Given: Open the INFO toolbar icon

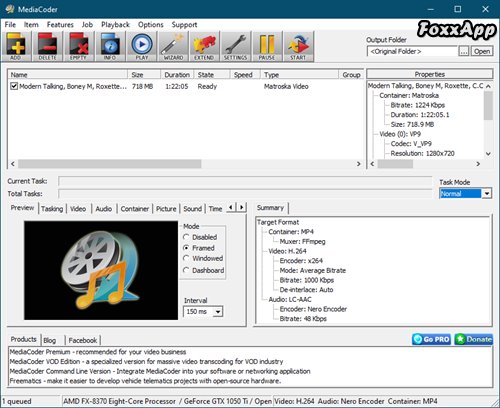Looking at the screenshot, I should [x=110, y=46].
